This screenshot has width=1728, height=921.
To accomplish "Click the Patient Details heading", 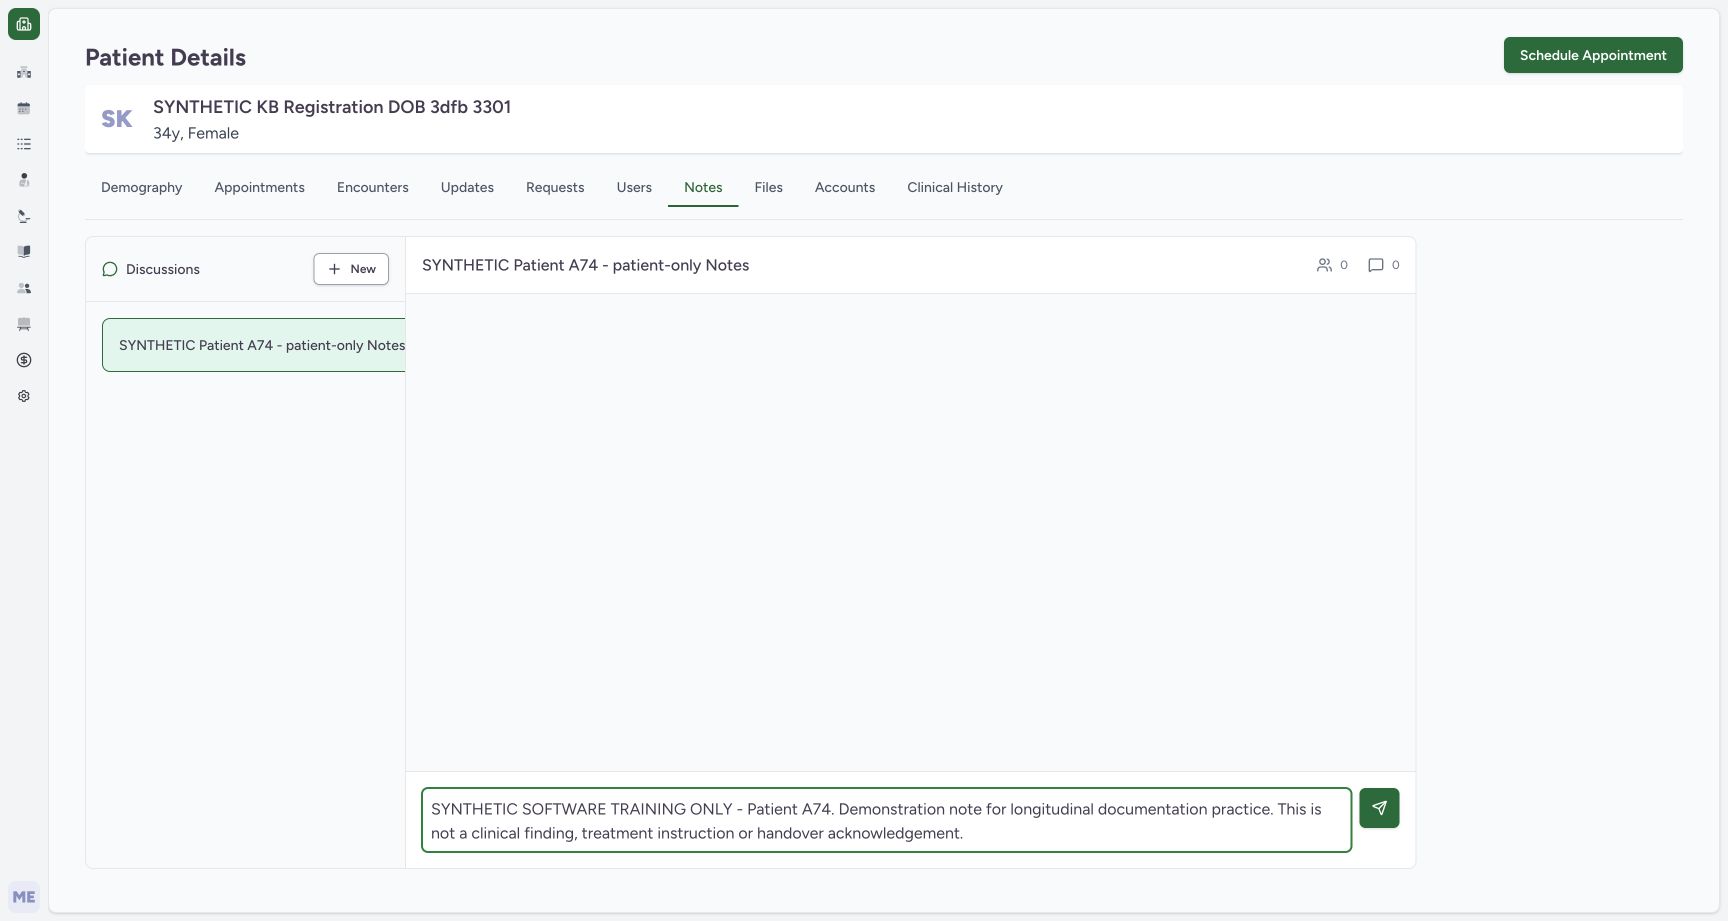I will click(165, 58).
